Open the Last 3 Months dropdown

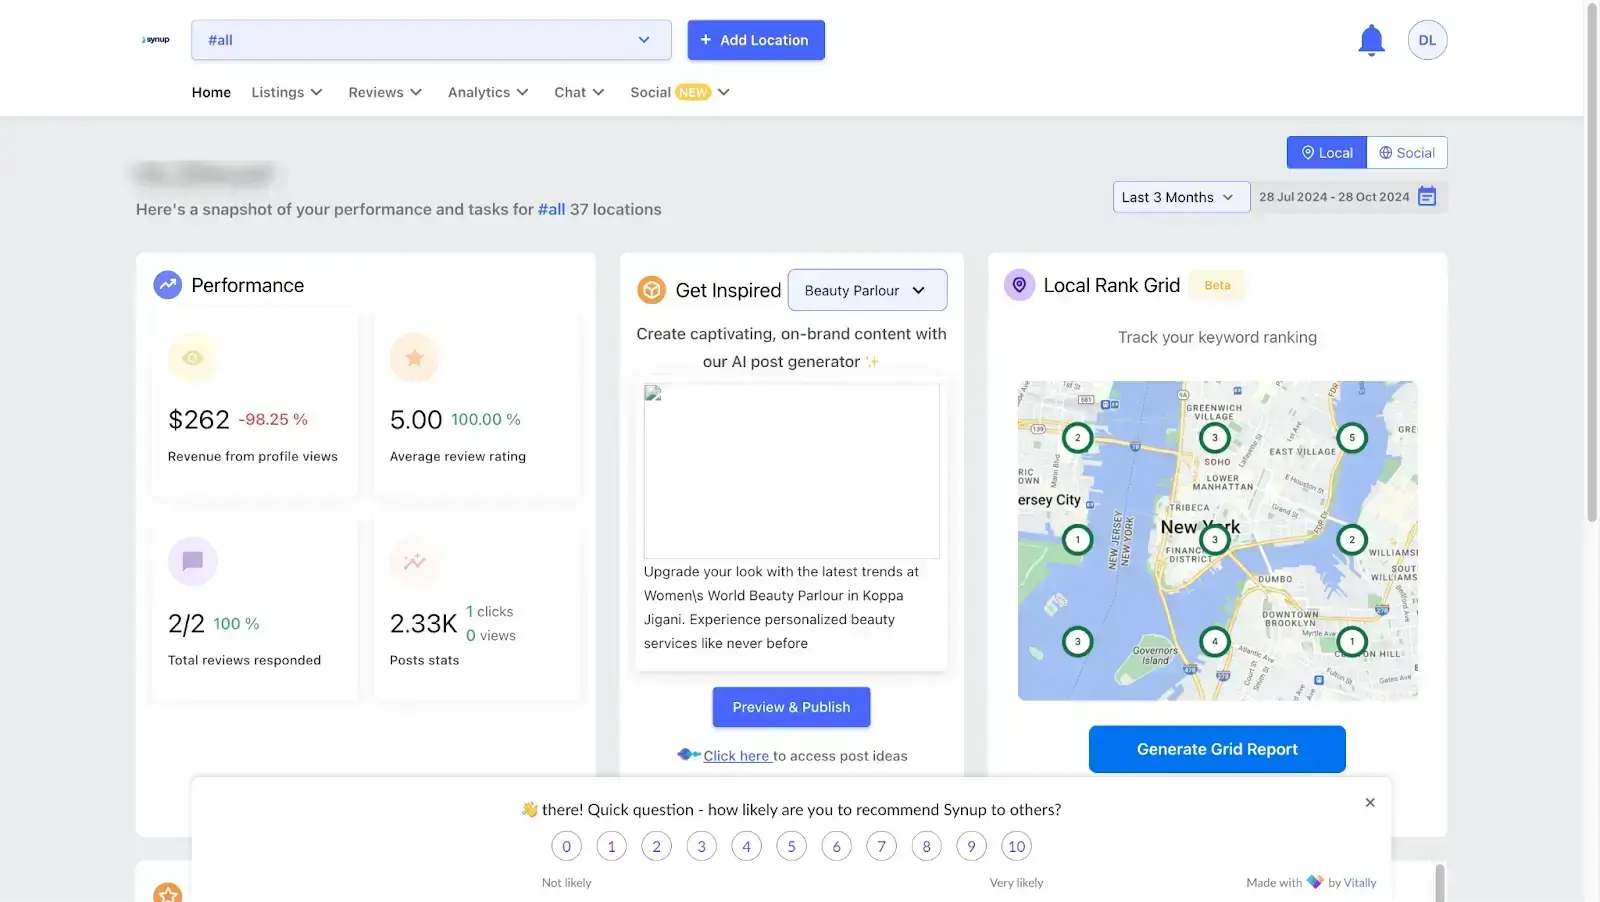coord(1181,197)
